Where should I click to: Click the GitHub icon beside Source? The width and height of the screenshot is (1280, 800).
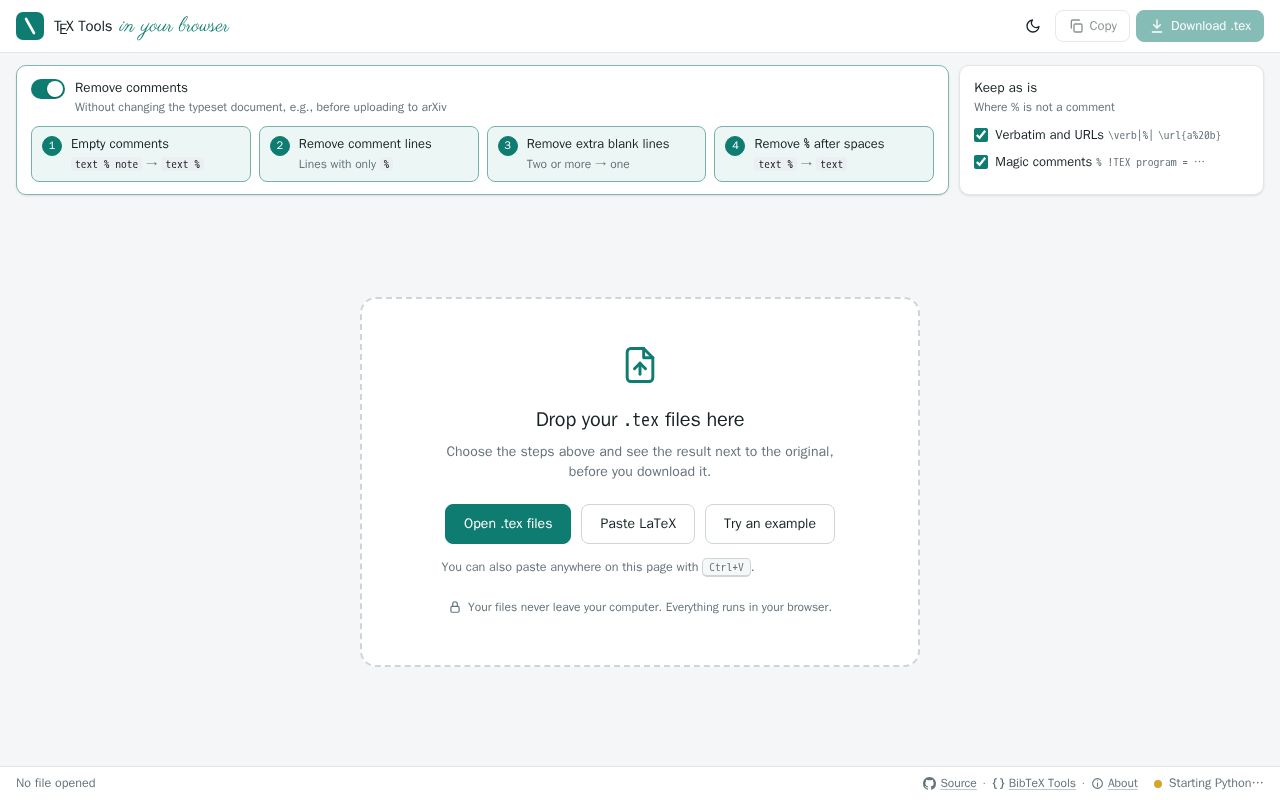(929, 783)
